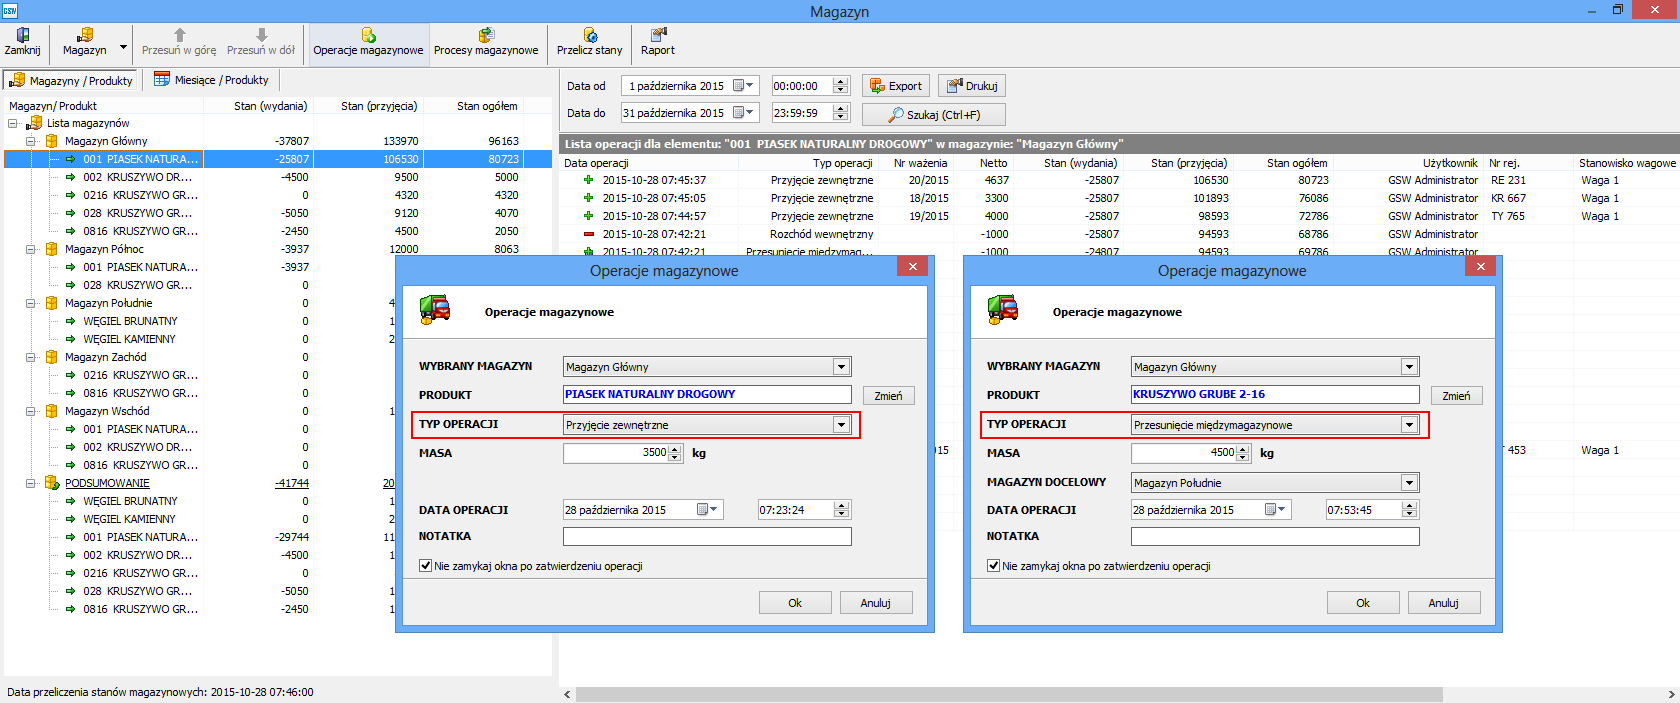The height and width of the screenshot is (703, 1680).
Task: Switch to the Miesiące / Produkty tab
Action: (x=211, y=80)
